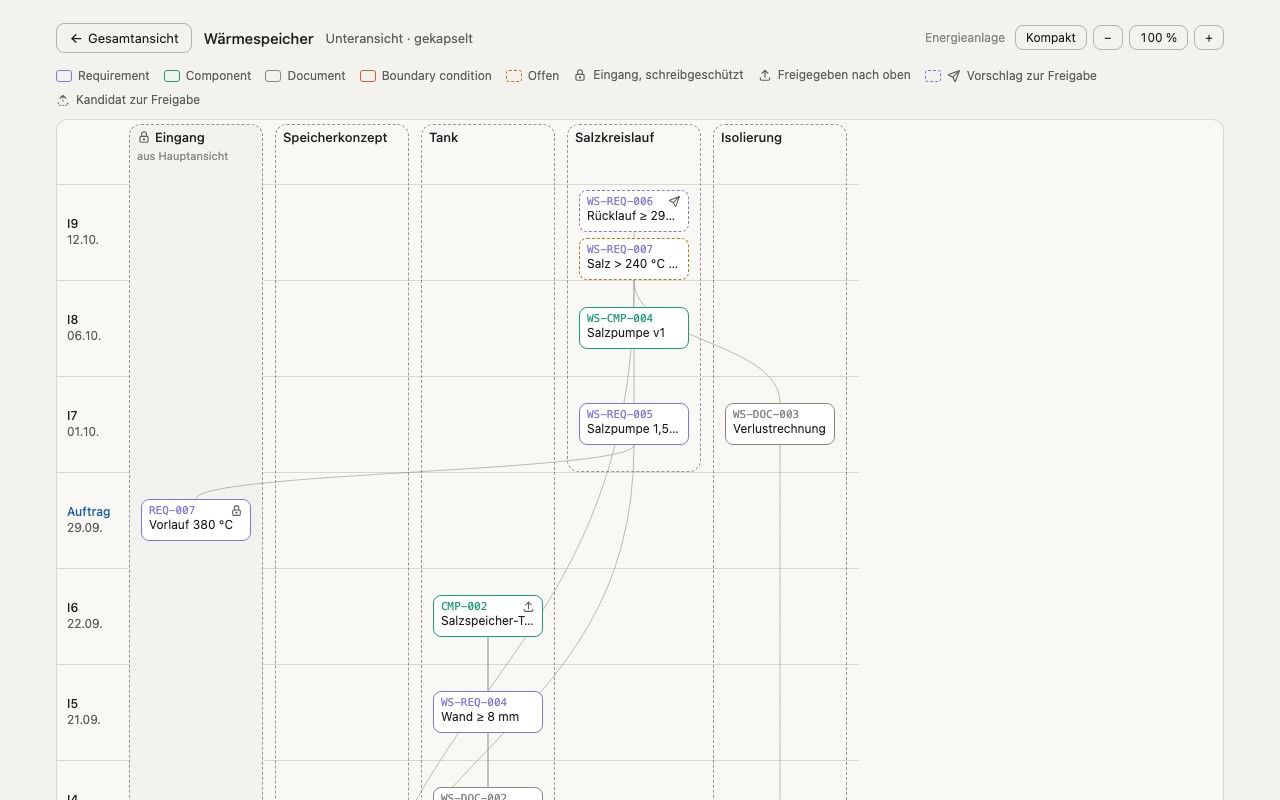Click the 100 % zoom level button

1158,38
